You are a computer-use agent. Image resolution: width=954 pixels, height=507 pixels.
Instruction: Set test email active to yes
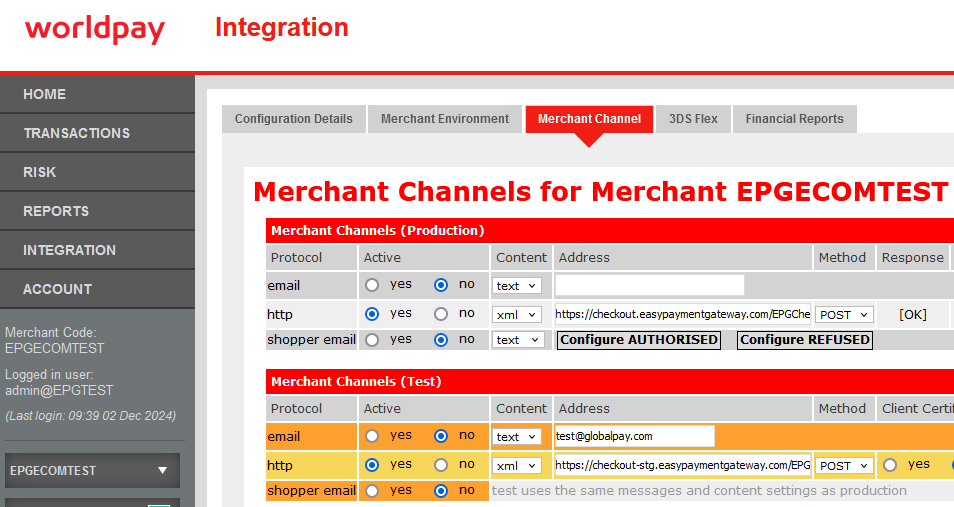(x=372, y=436)
